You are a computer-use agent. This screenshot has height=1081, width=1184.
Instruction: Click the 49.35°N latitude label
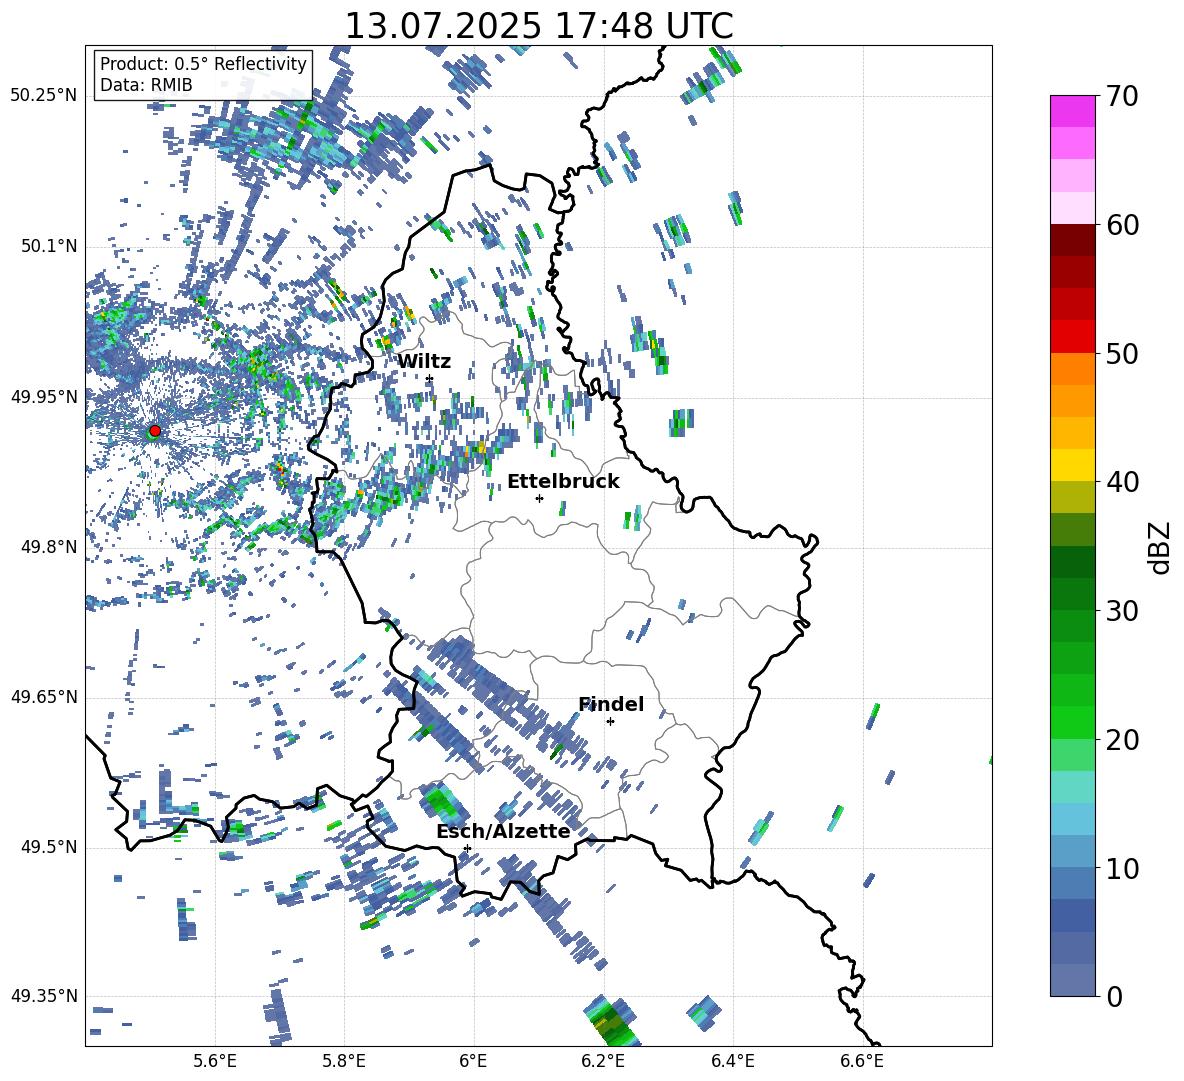click(x=44, y=996)
